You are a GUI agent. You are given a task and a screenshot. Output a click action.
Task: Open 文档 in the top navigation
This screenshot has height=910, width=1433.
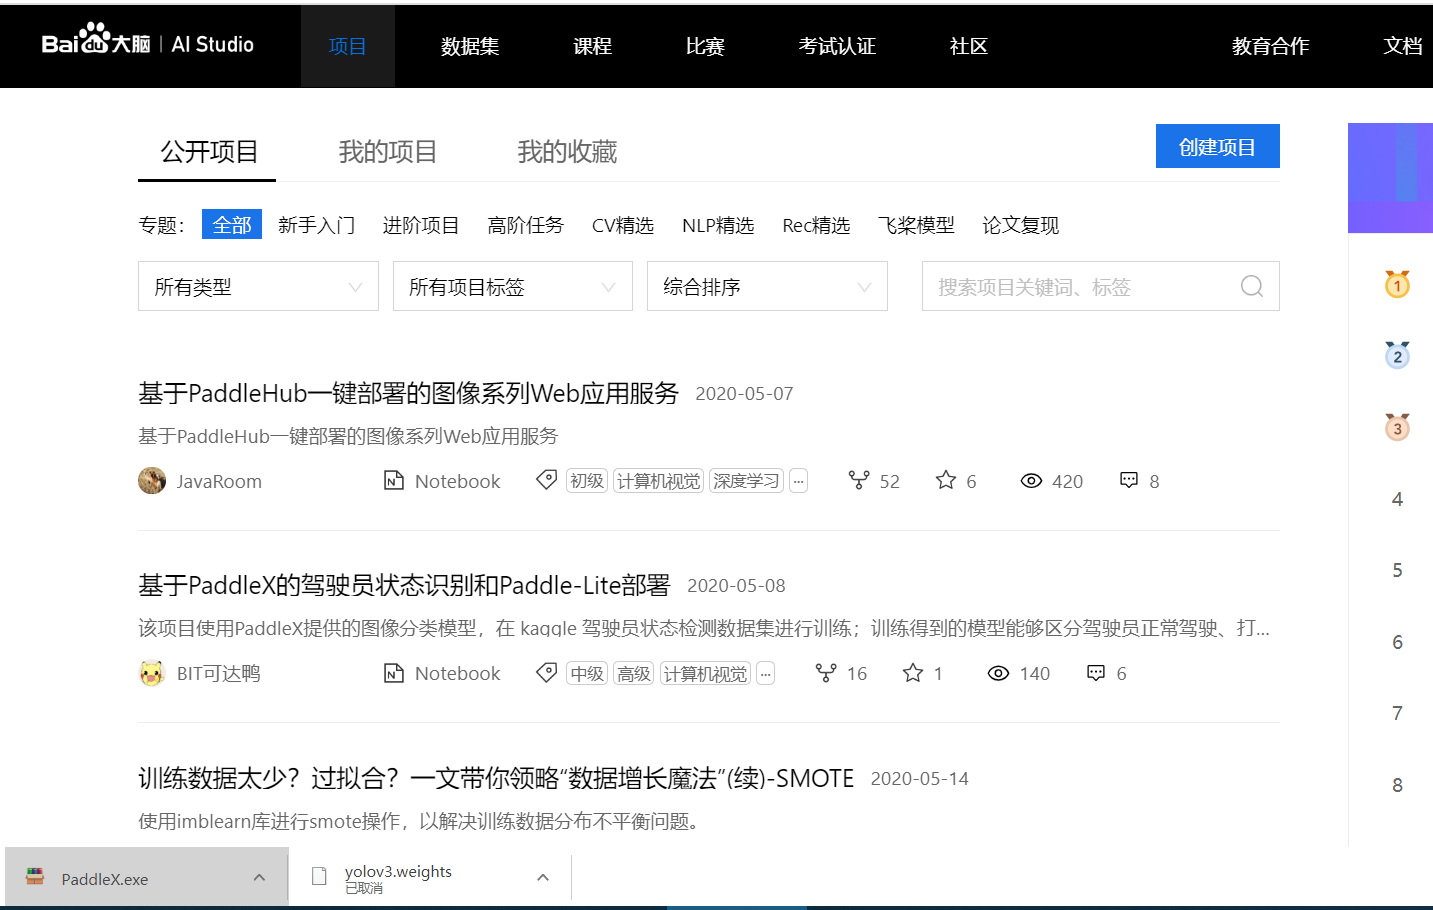pos(1403,46)
